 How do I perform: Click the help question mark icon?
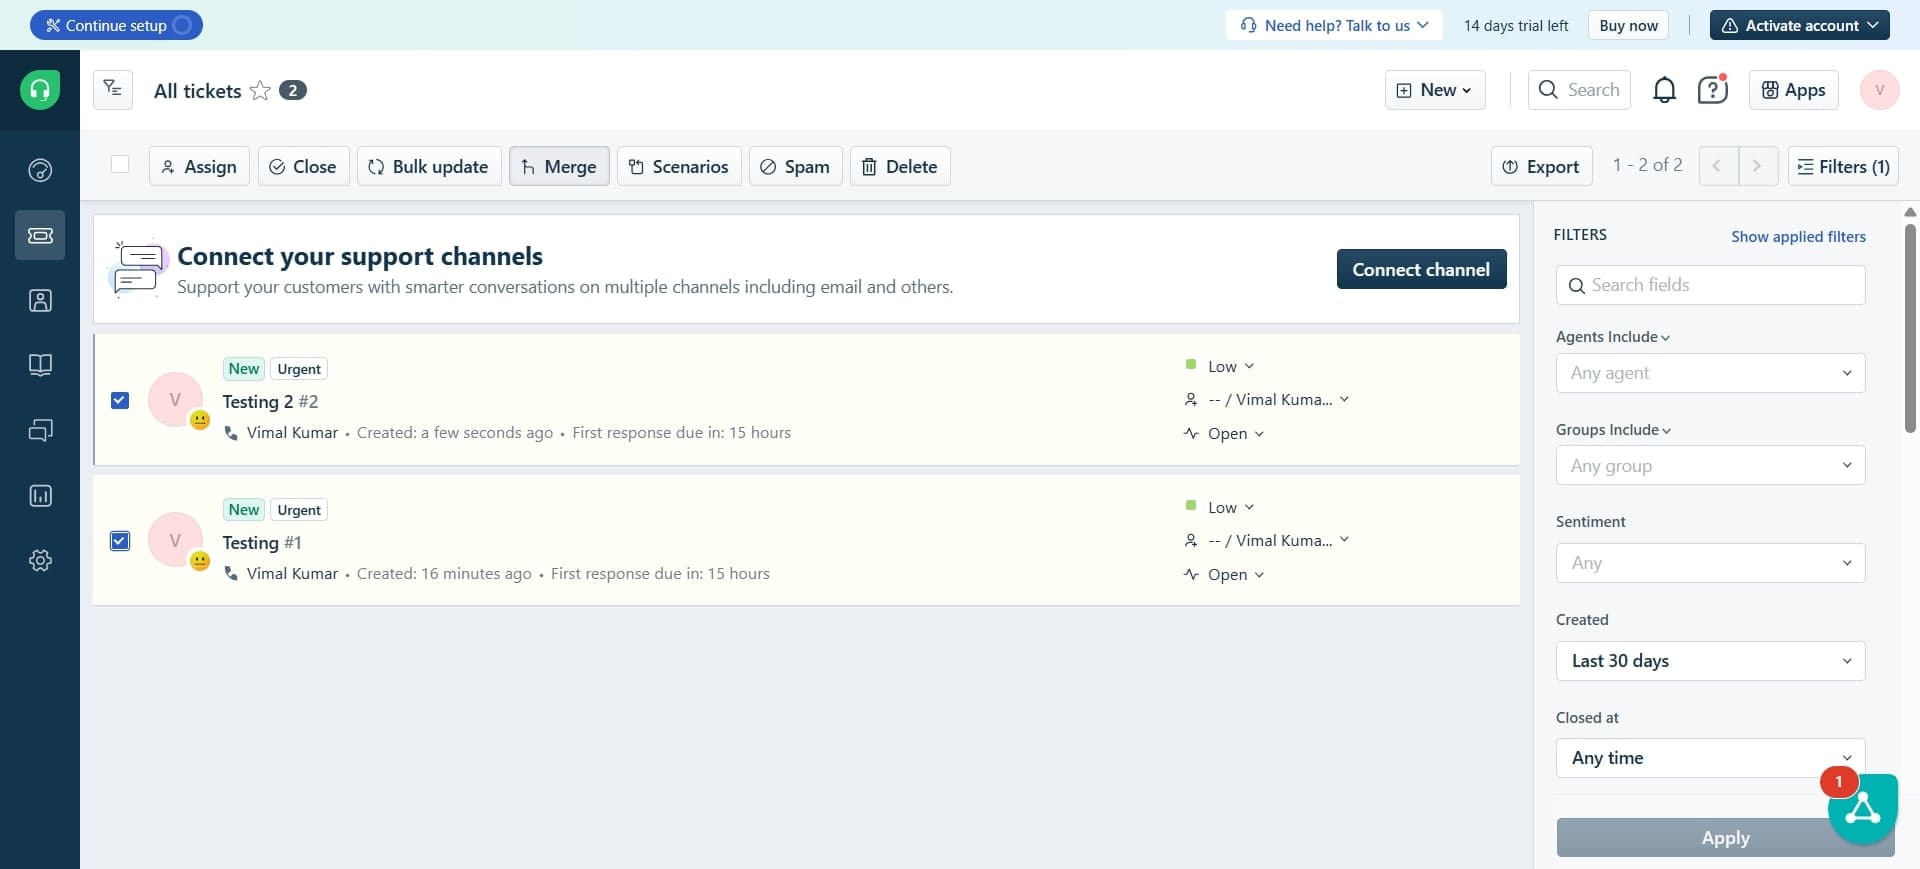pos(1712,90)
